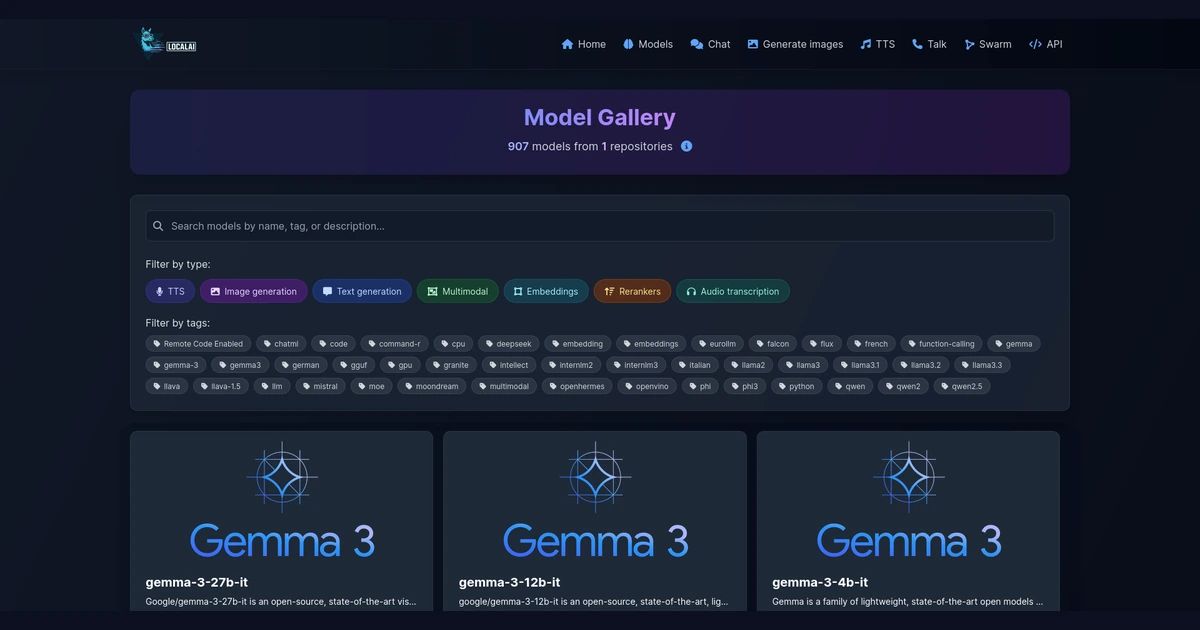Select the 'granite' tag
Image resolution: width=1200 pixels, height=630 pixels.
tap(451, 365)
